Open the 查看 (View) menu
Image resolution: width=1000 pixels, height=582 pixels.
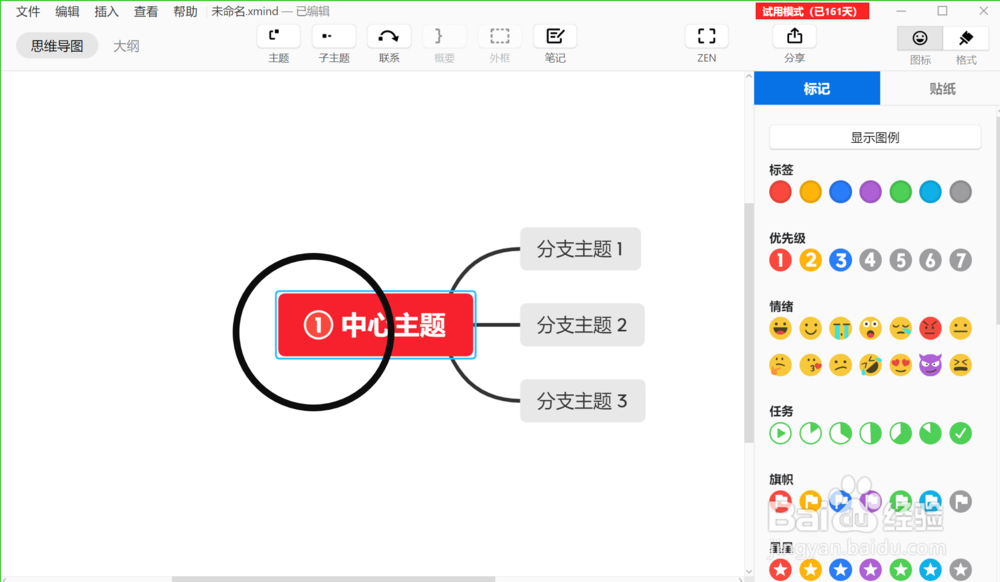(x=146, y=11)
